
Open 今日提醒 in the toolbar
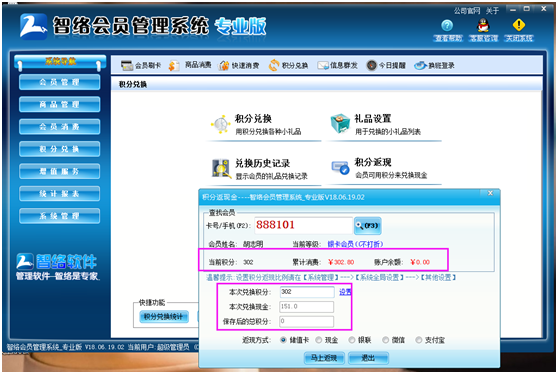point(386,65)
